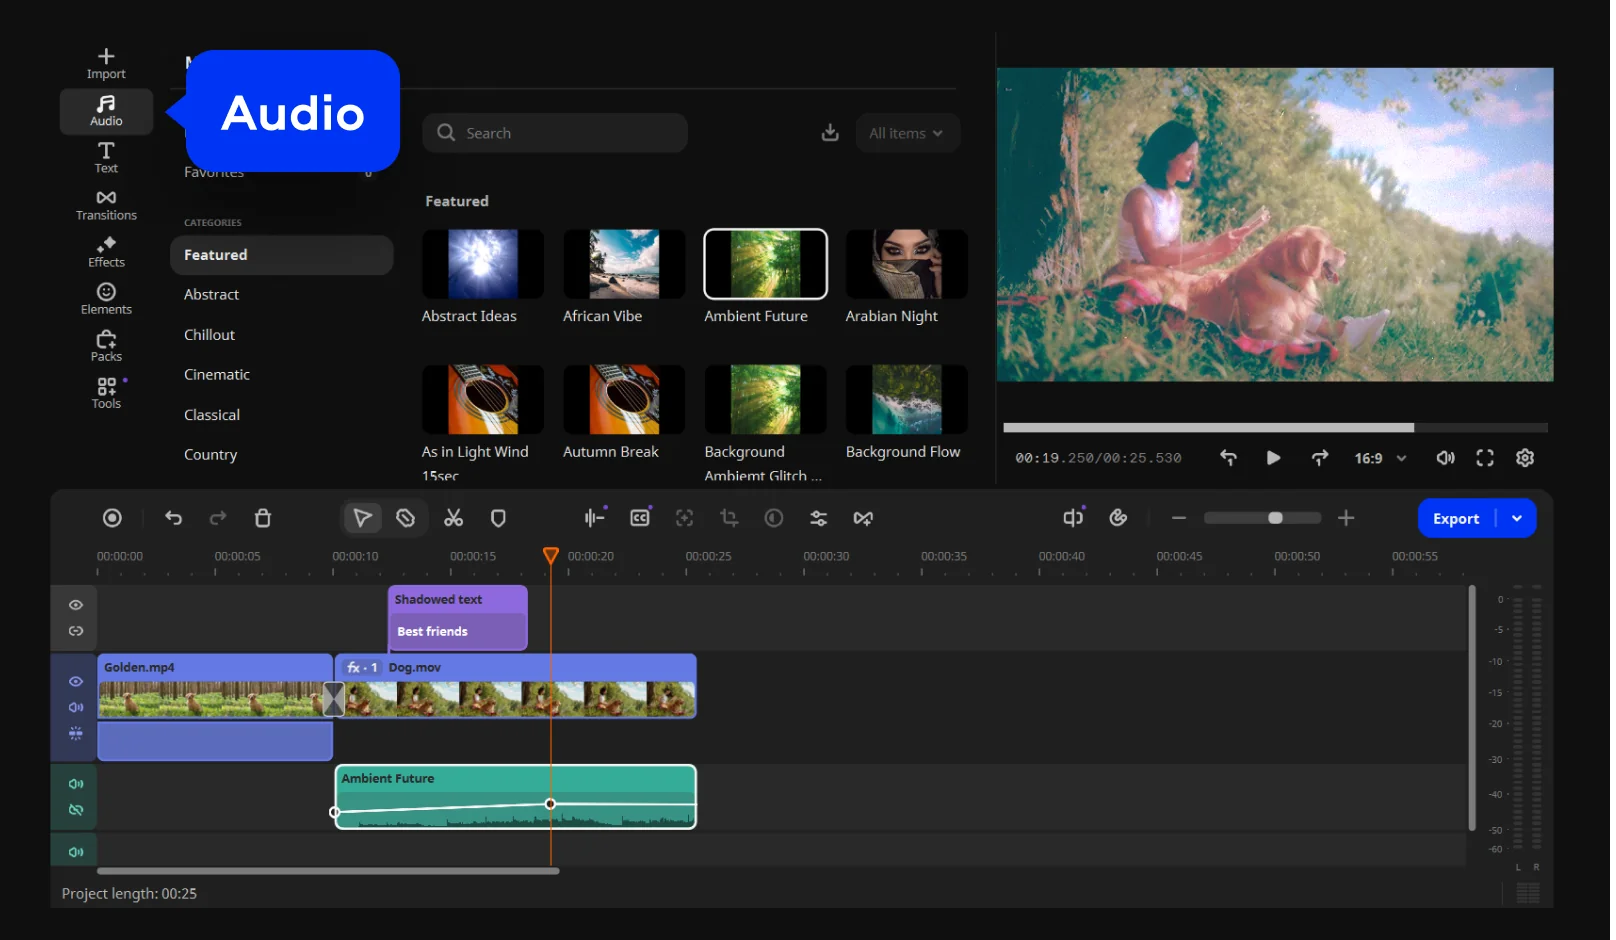Open the Transitions panel
Viewport: 1616px width, 940px height.
pos(106,205)
